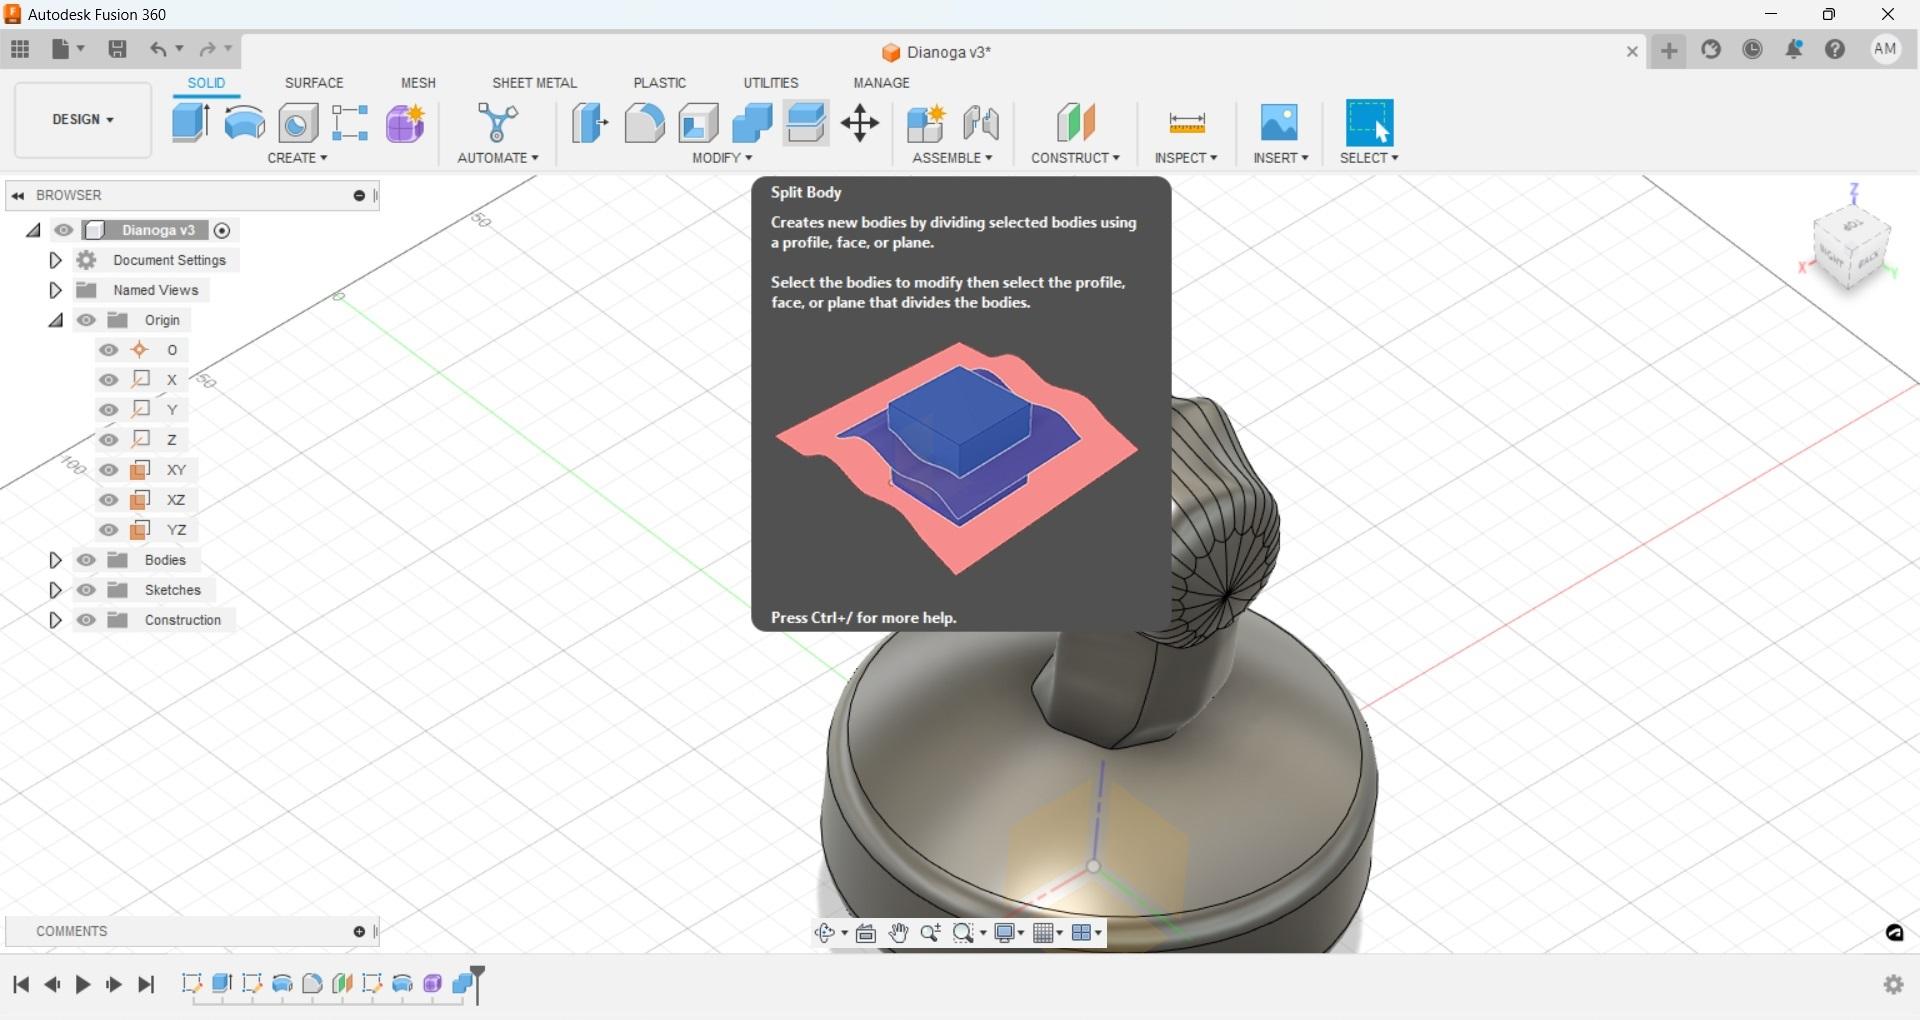Click the Joint icon in Assemble
This screenshot has height=1020, width=1920.
pos(981,123)
